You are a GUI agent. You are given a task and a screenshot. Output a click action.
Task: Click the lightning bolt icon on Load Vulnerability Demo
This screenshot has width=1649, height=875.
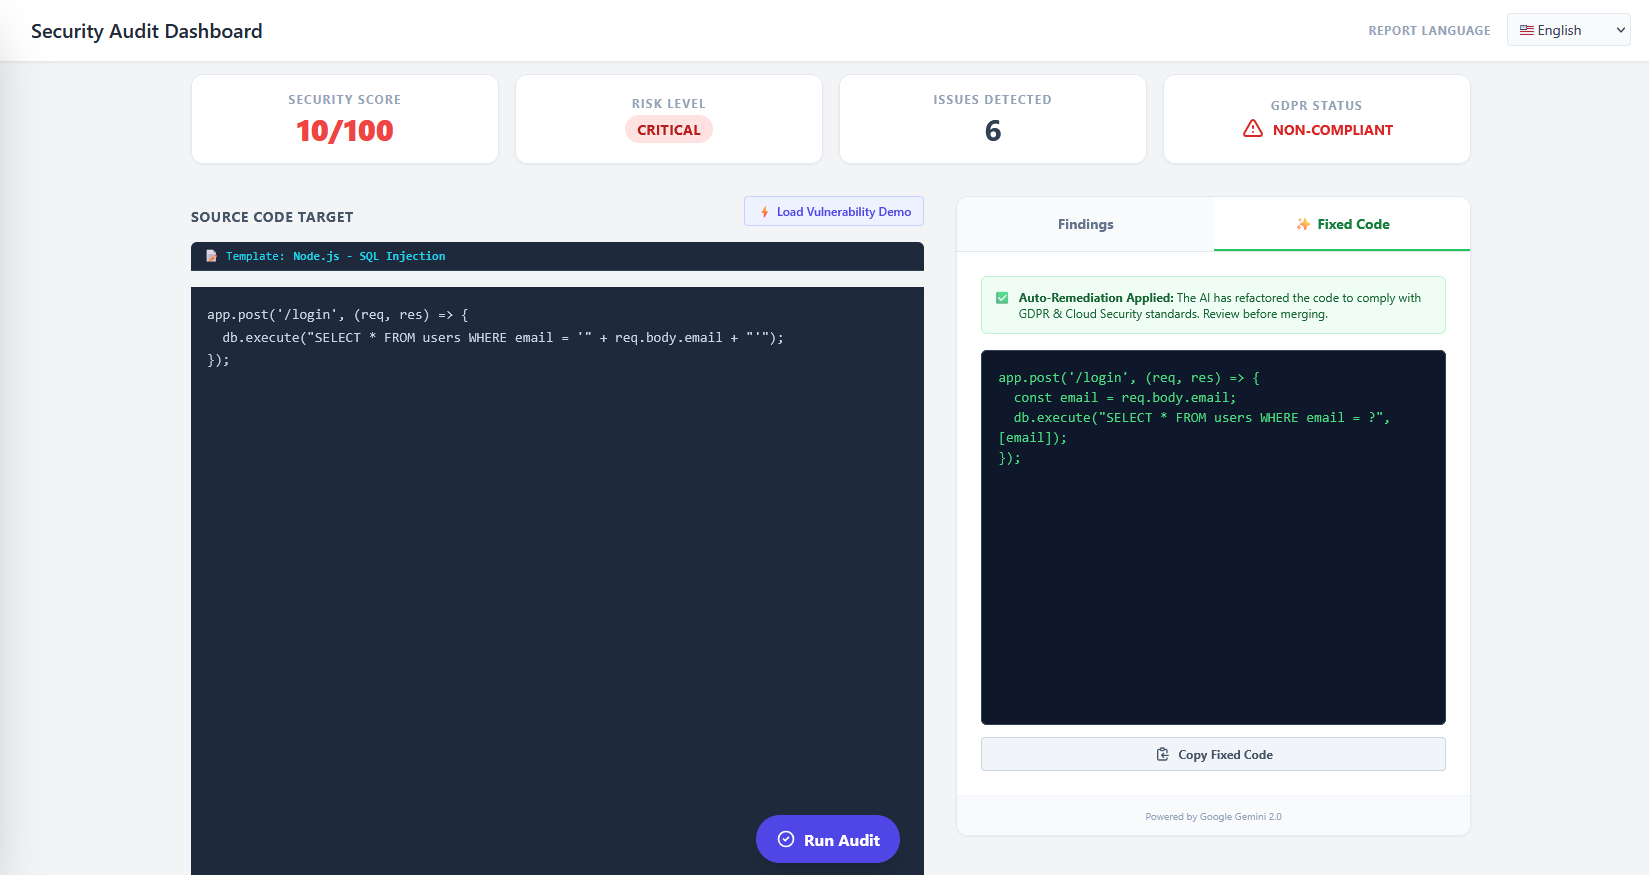click(x=765, y=212)
